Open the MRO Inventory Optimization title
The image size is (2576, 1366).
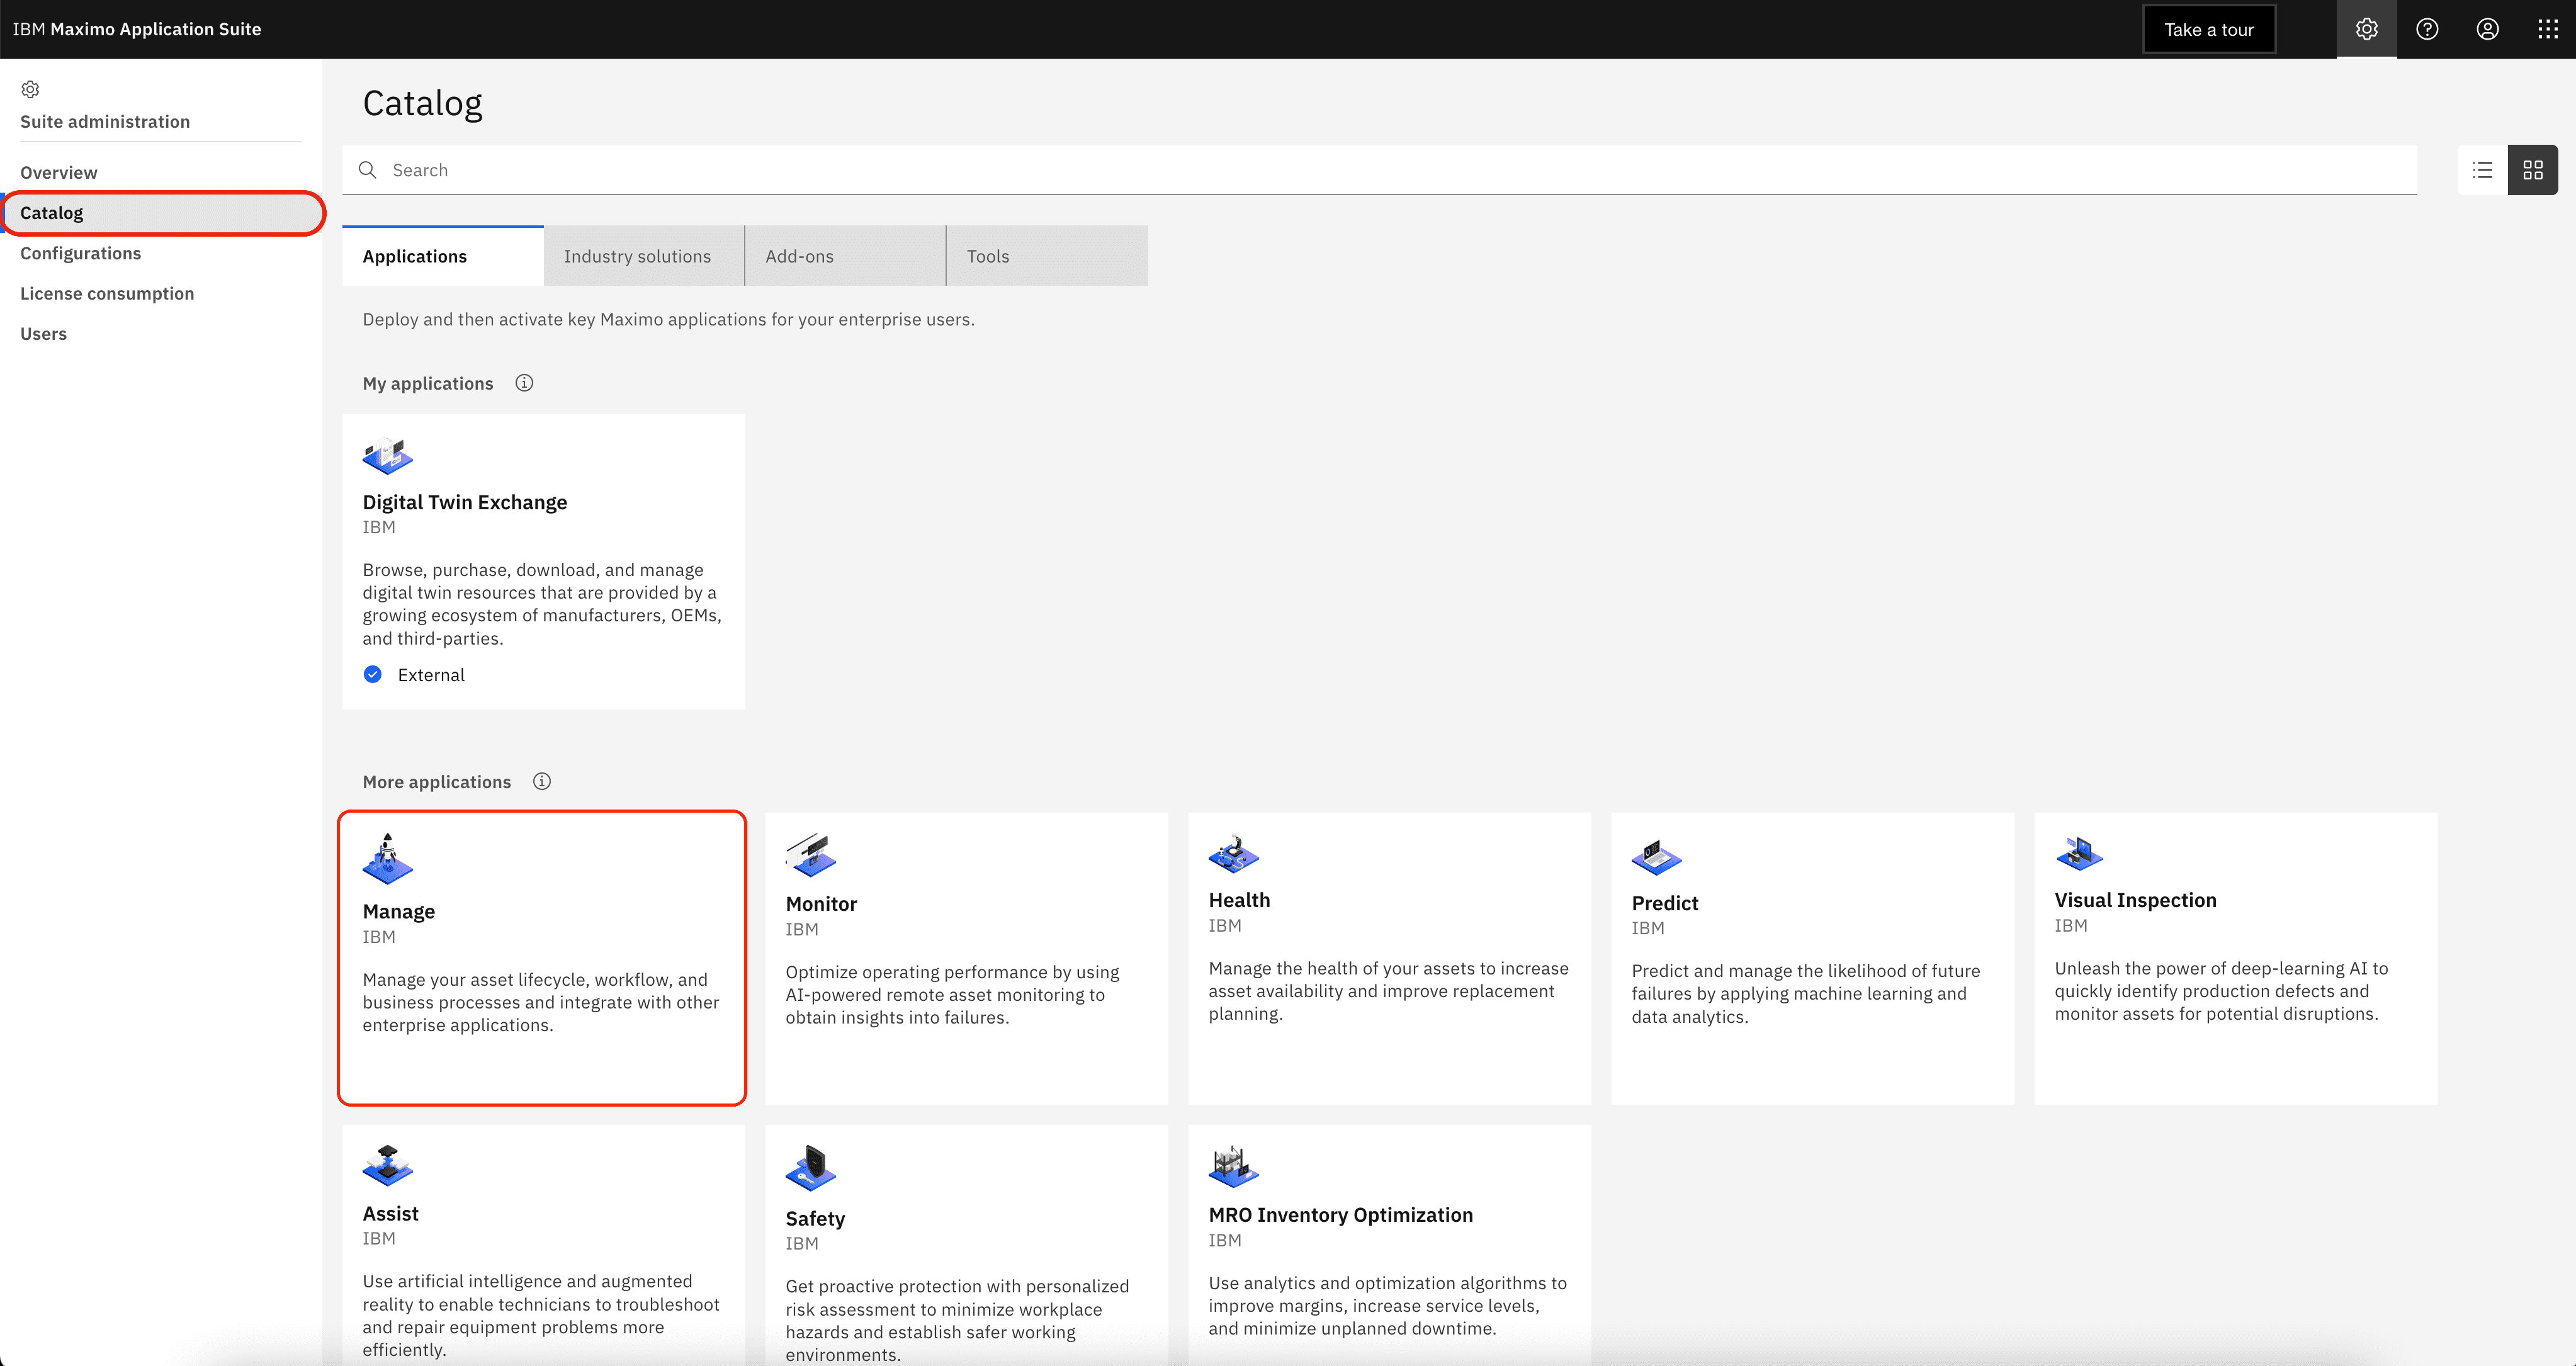click(1340, 1214)
